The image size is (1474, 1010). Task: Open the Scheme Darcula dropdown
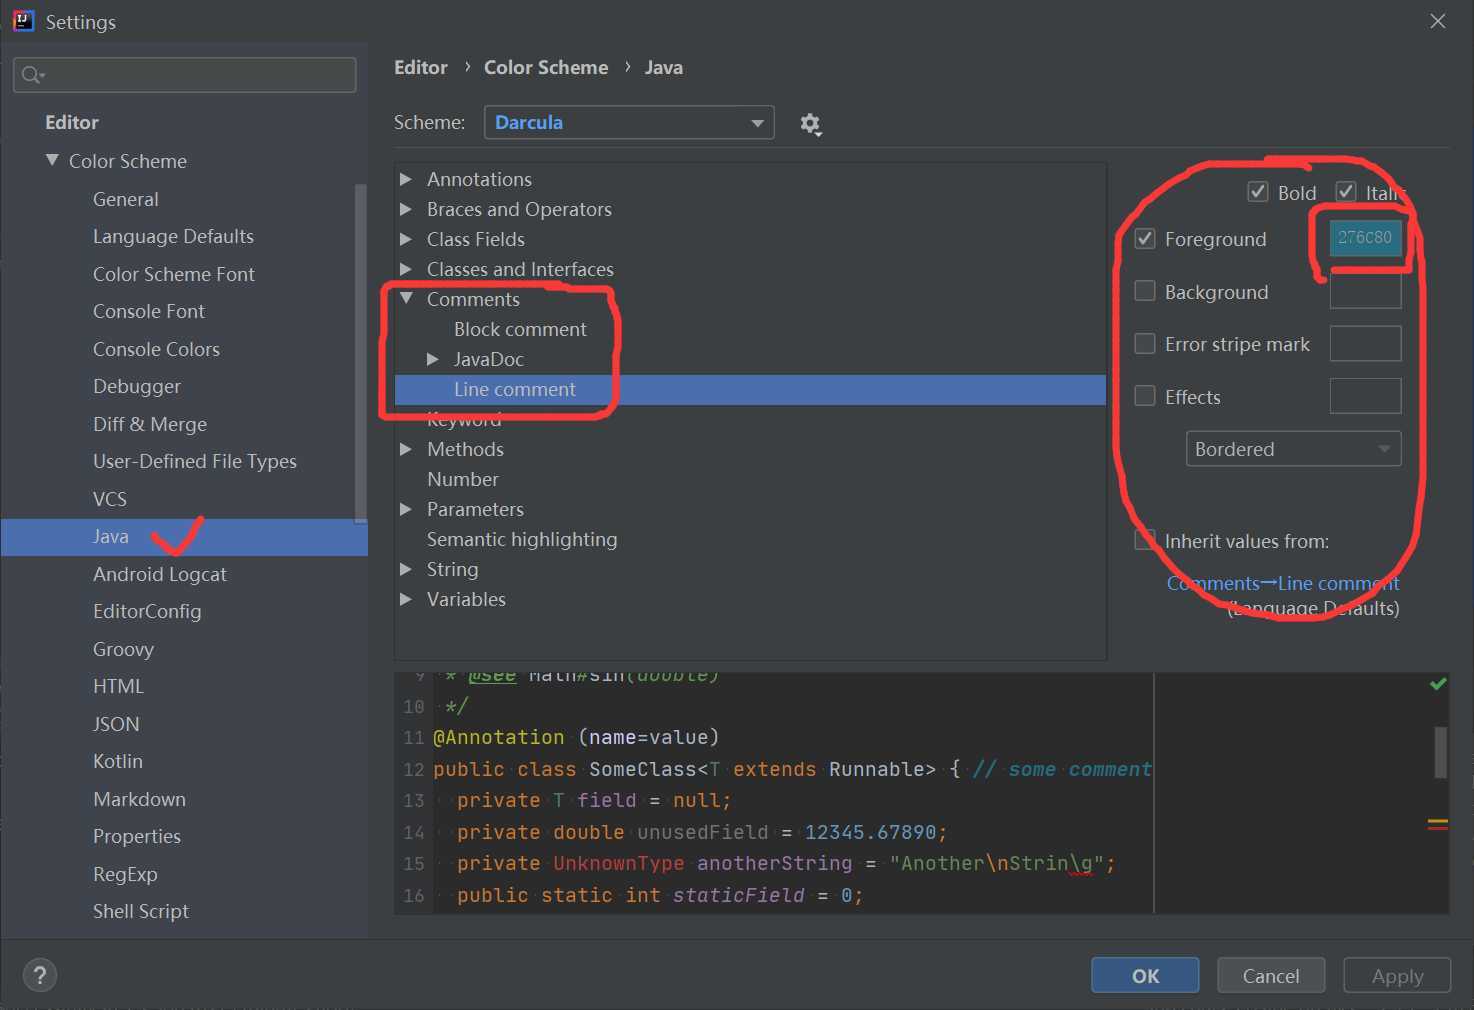tap(629, 122)
